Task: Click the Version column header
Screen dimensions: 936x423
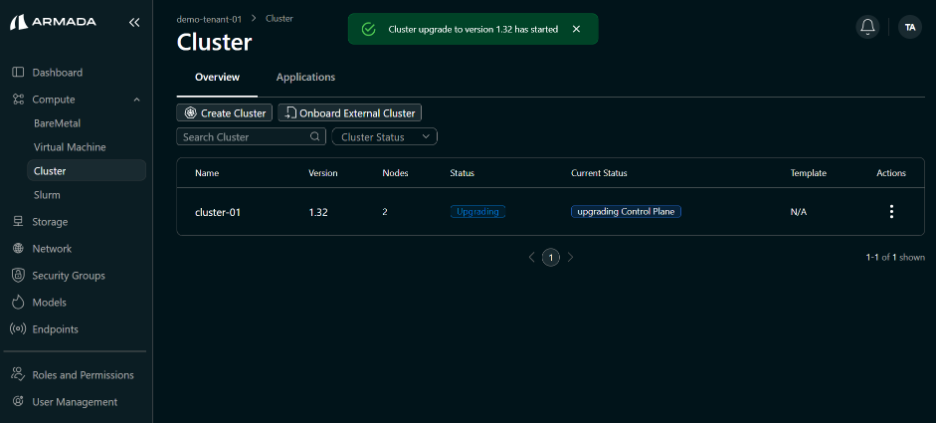Action: [x=323, y=173]
